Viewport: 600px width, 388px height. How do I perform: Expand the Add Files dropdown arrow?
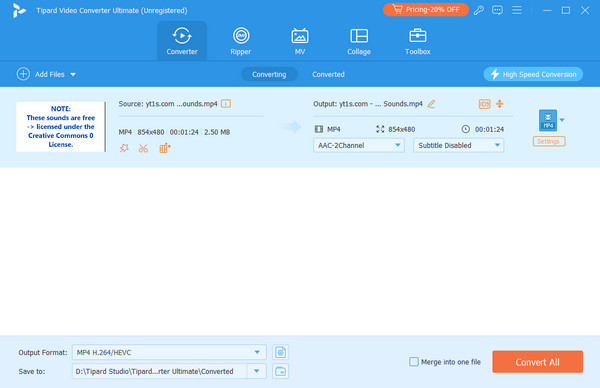click(x=73, y=75)
